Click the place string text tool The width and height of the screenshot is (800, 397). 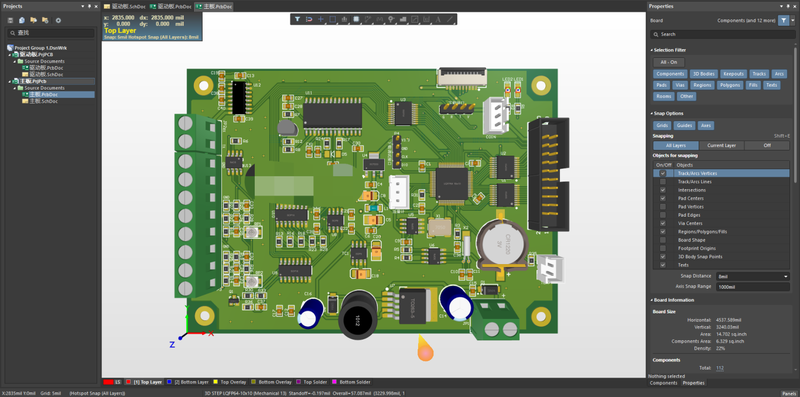point(438,19)
